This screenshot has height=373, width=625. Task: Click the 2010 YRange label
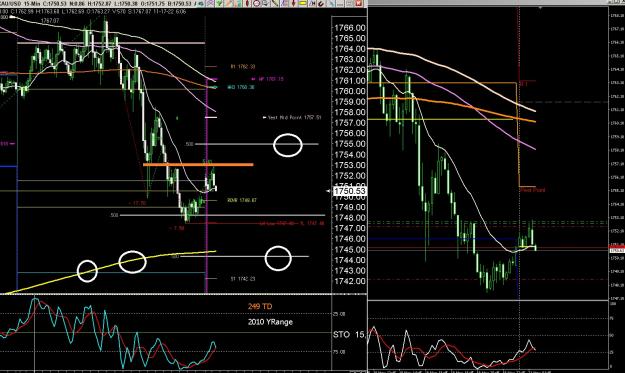coord(270,322)
